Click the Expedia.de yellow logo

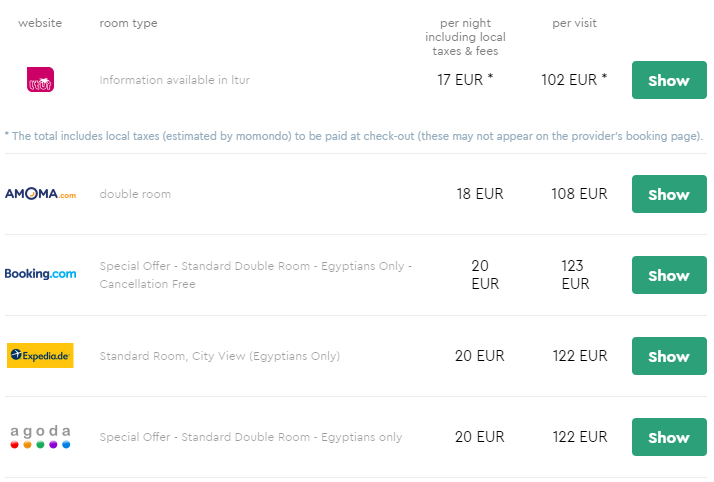click(x=40, y=355)
